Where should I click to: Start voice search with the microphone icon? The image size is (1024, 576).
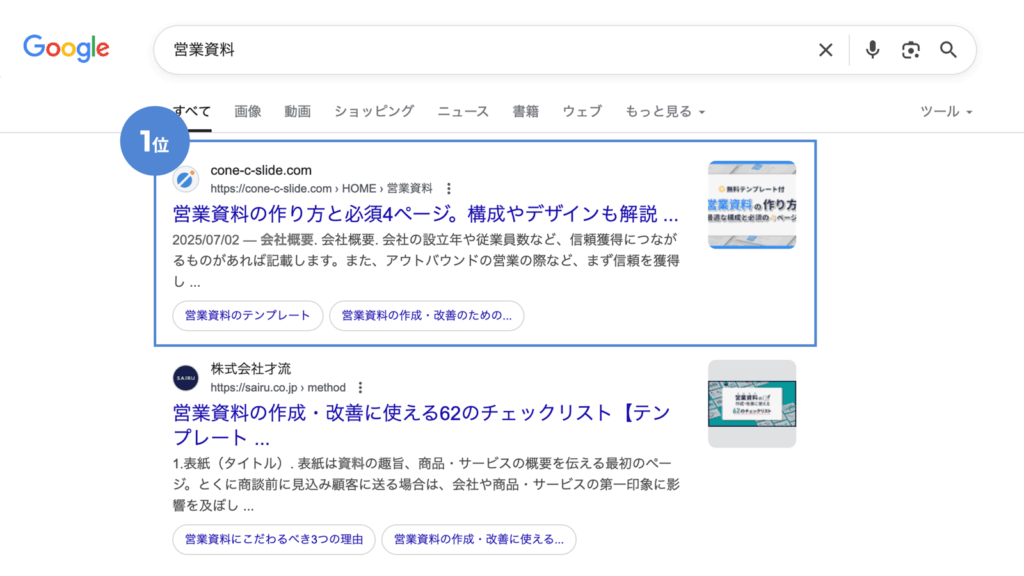coord(872,50)
